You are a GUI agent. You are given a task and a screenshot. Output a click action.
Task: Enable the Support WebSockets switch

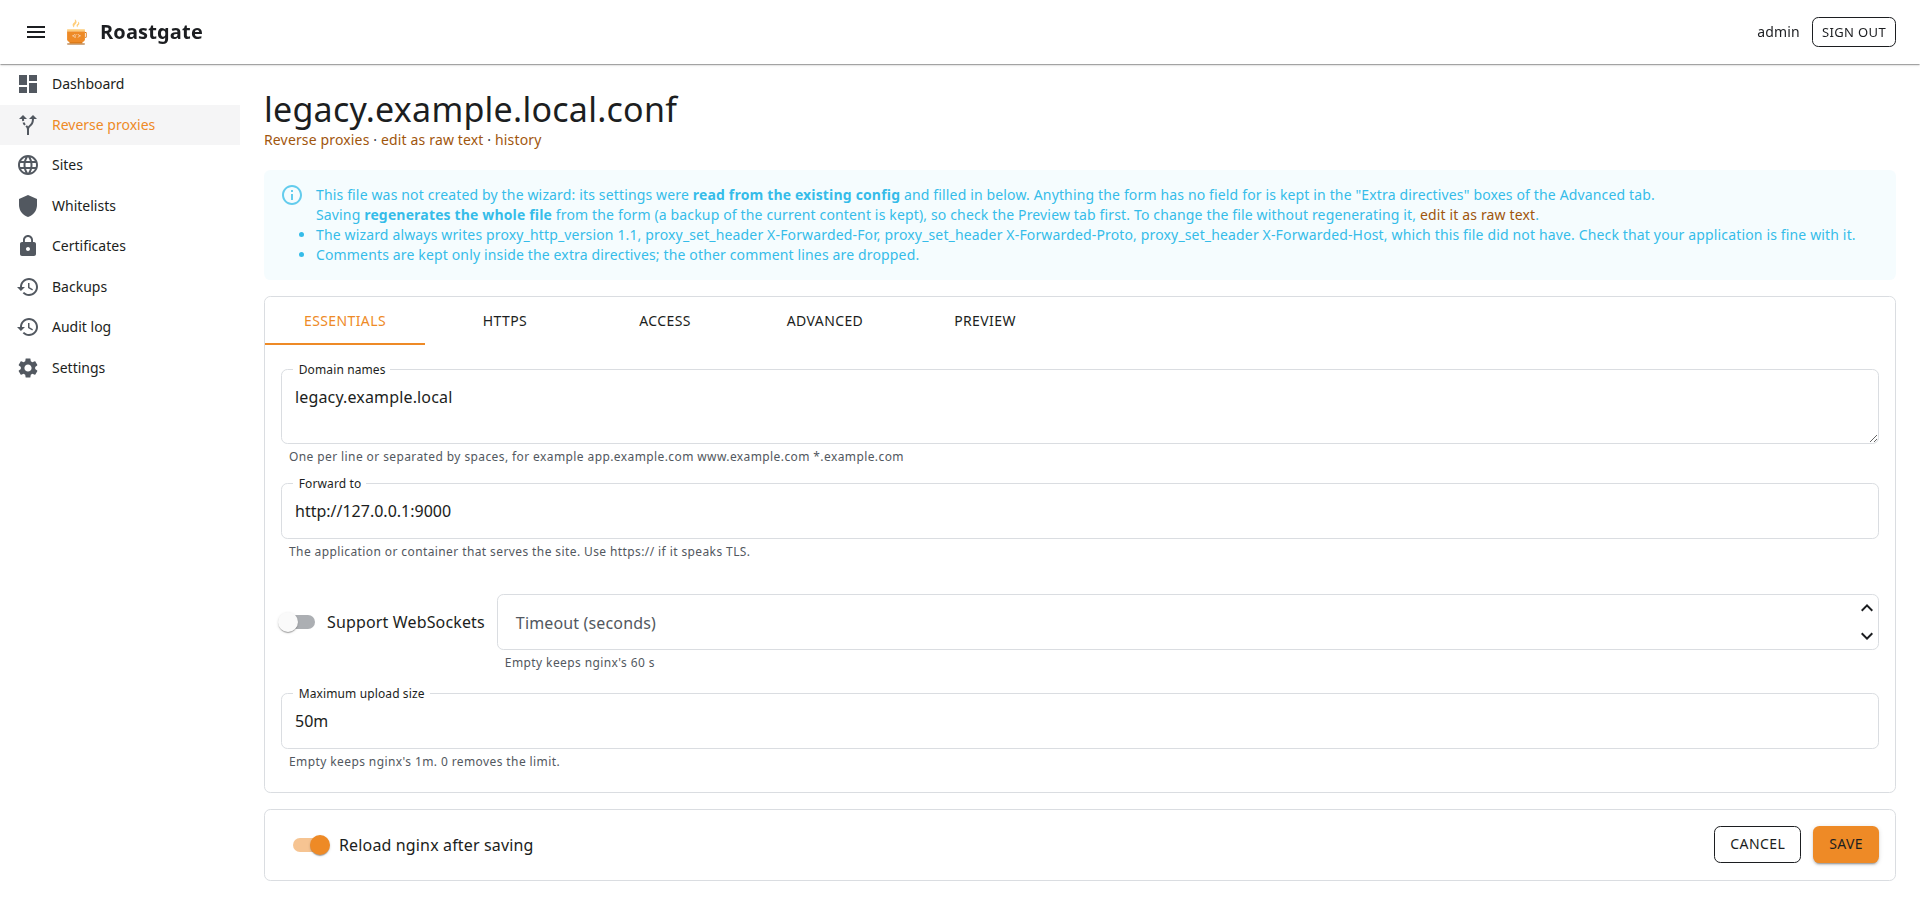point(297,622)
